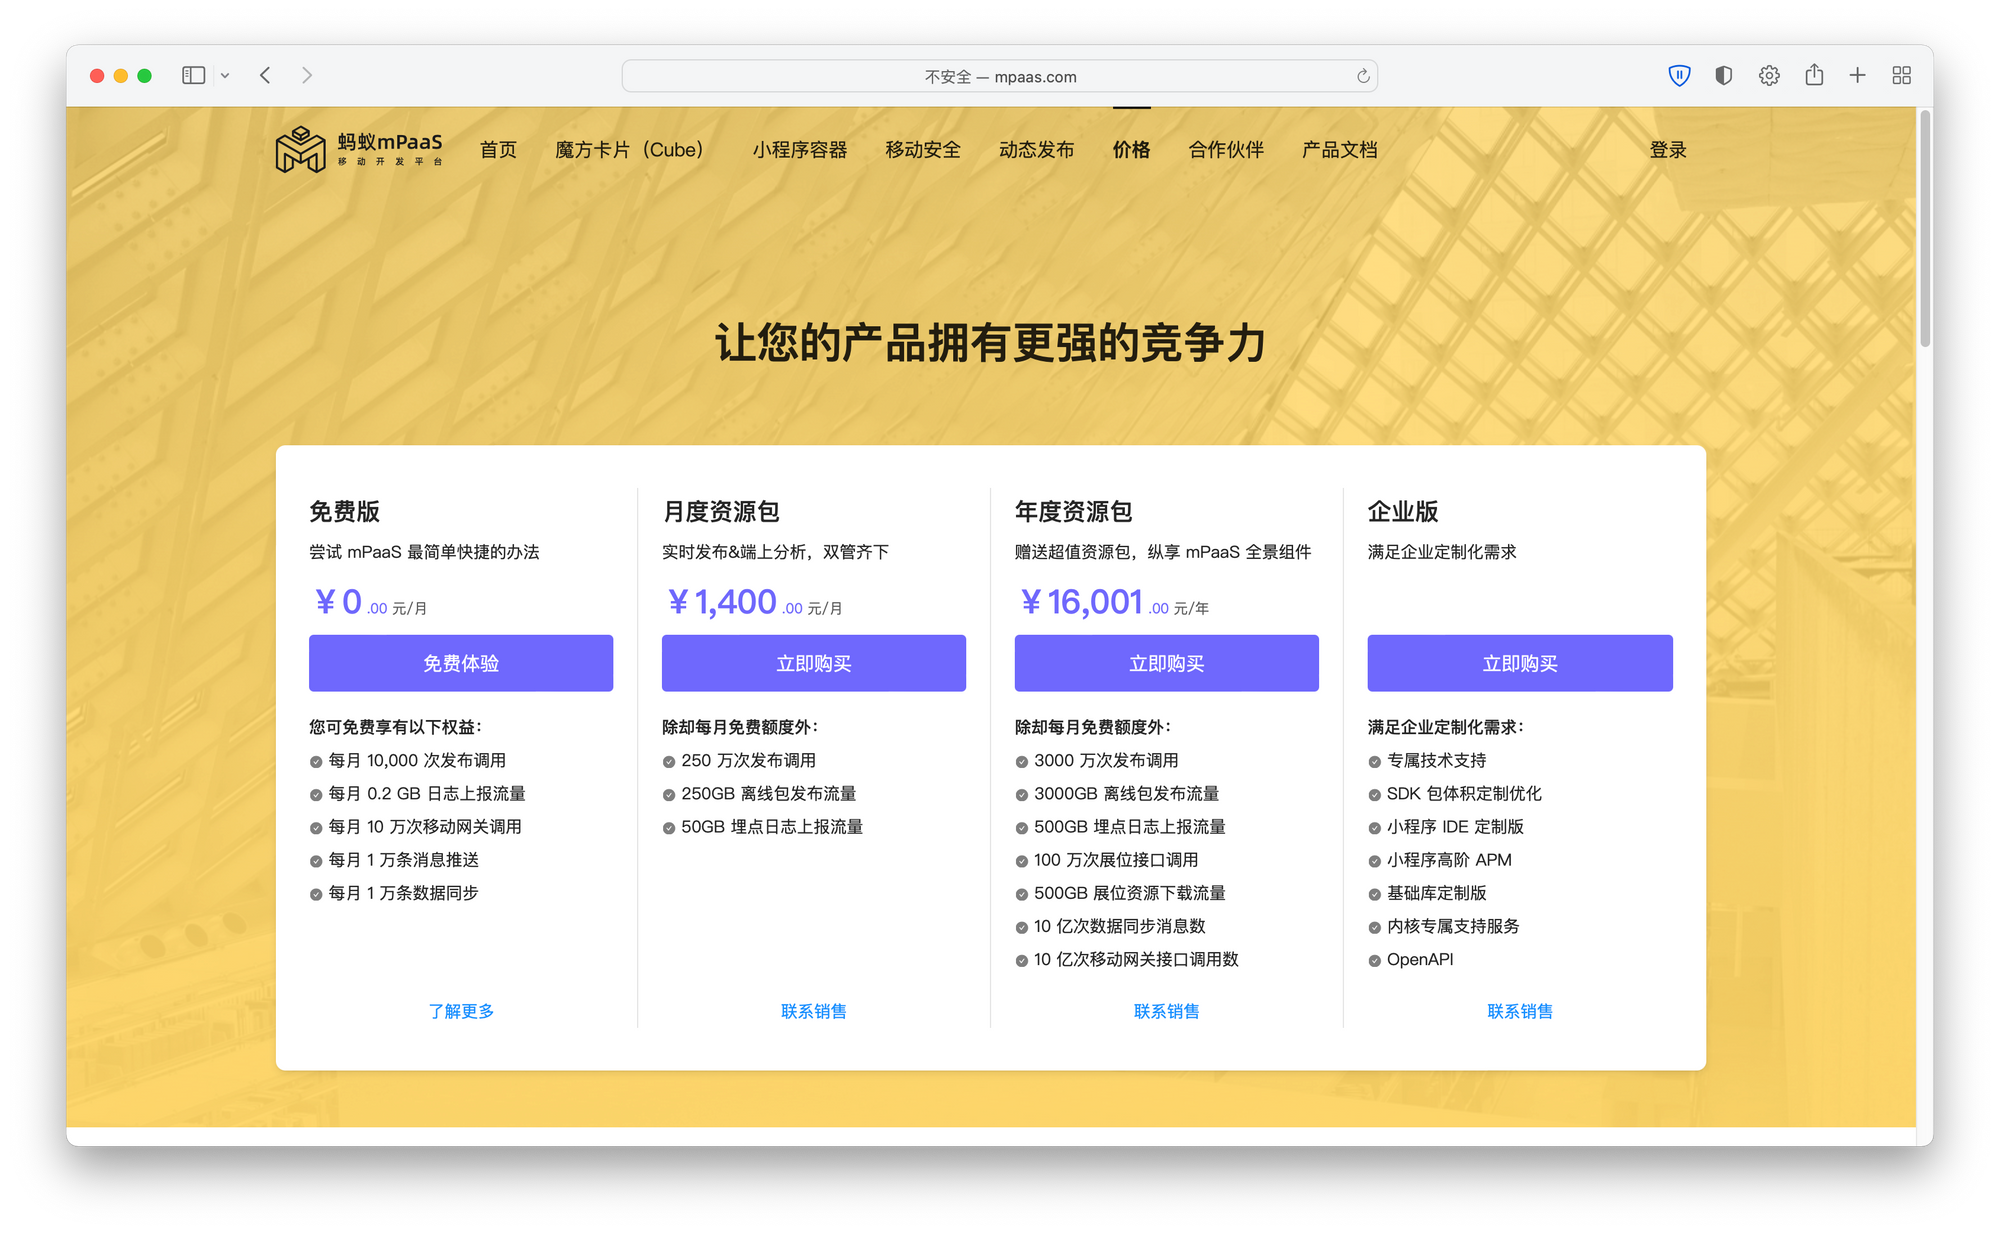Image resolution: width=2000 pixels, height=1234 pixels.
Task: Click the 免费版 plan title
Action: click(x=345, y=511)
